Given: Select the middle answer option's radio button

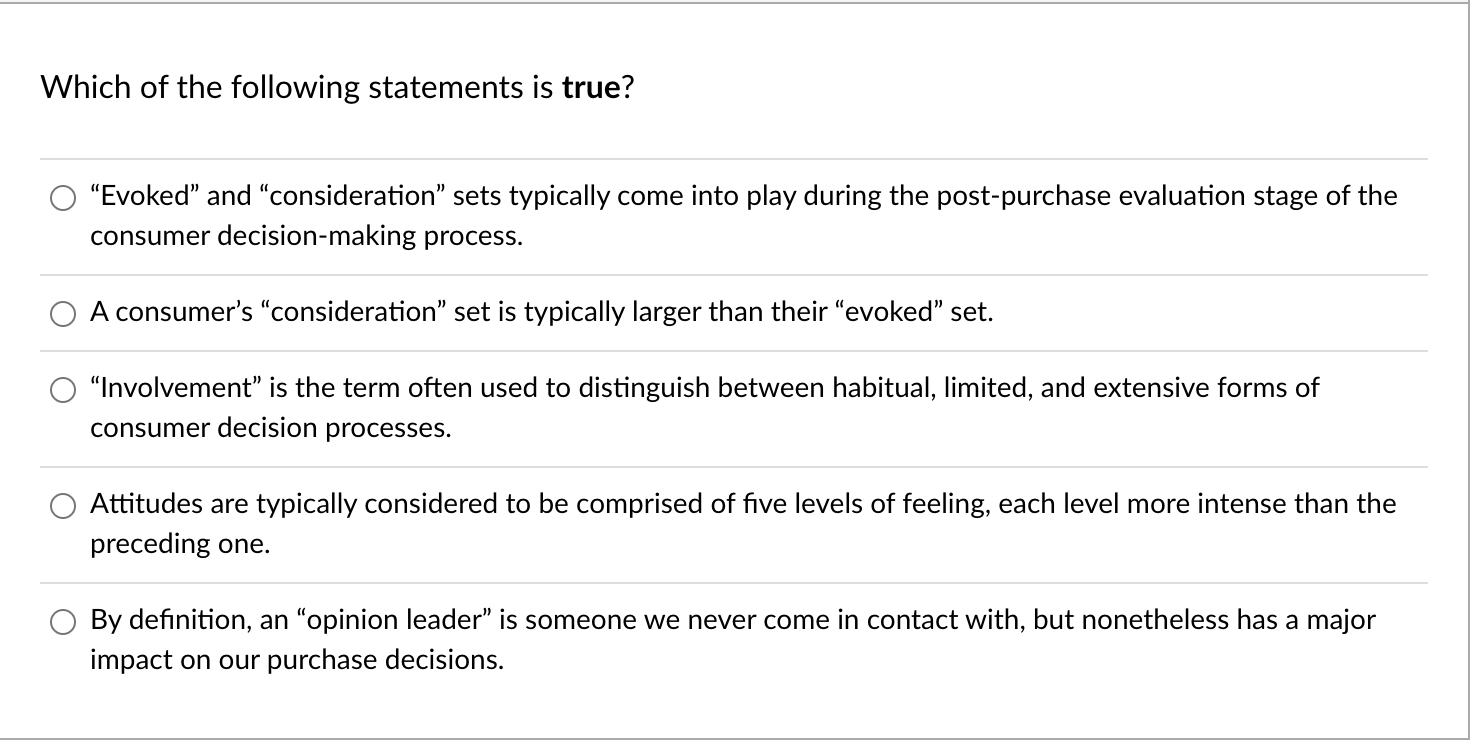Looking at the screenshot, I should coord(62,389).
